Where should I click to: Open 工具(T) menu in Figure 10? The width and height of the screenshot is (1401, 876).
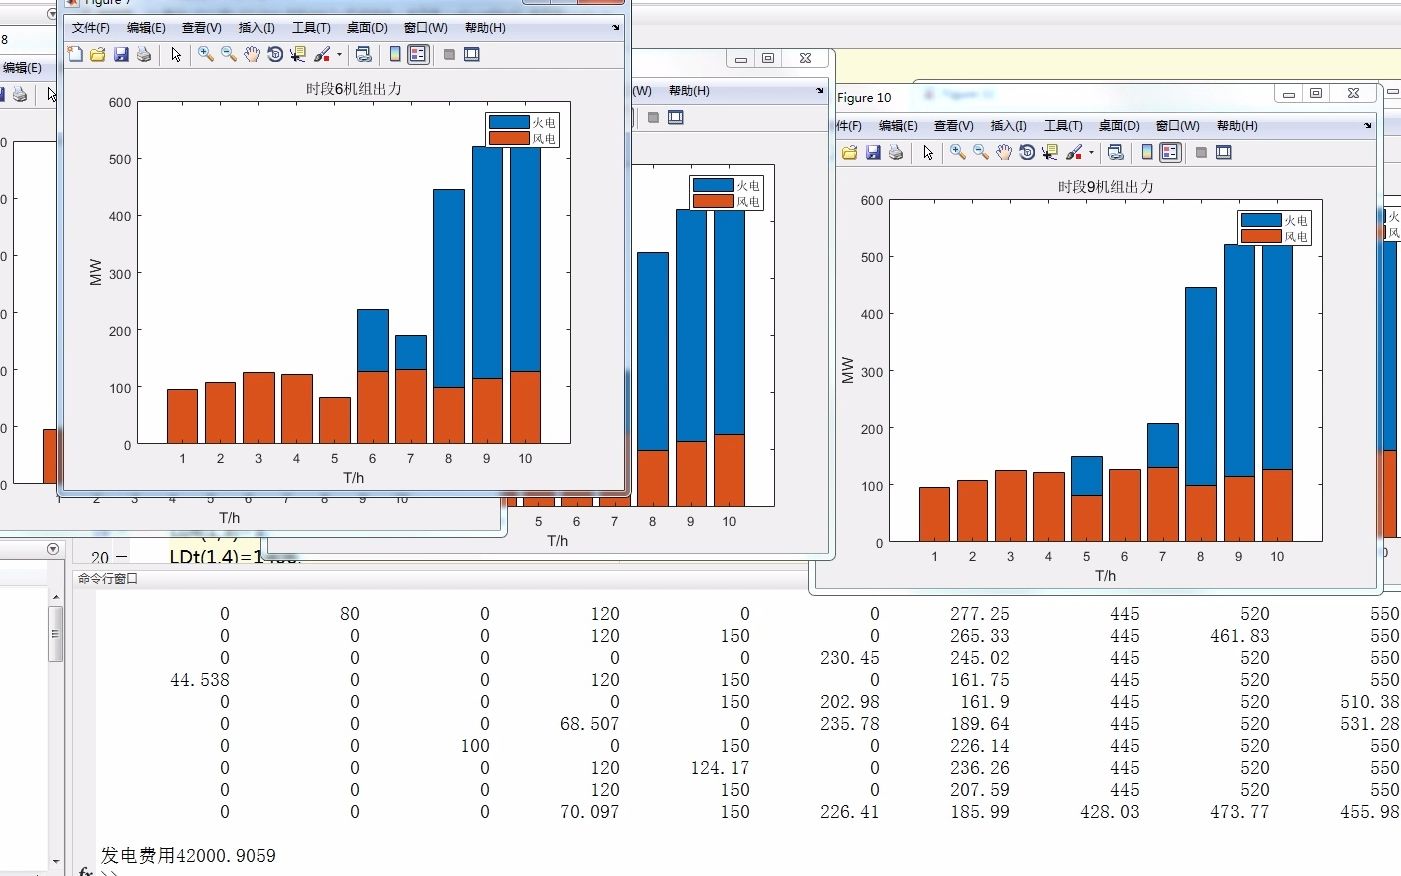coord(1063,126)
